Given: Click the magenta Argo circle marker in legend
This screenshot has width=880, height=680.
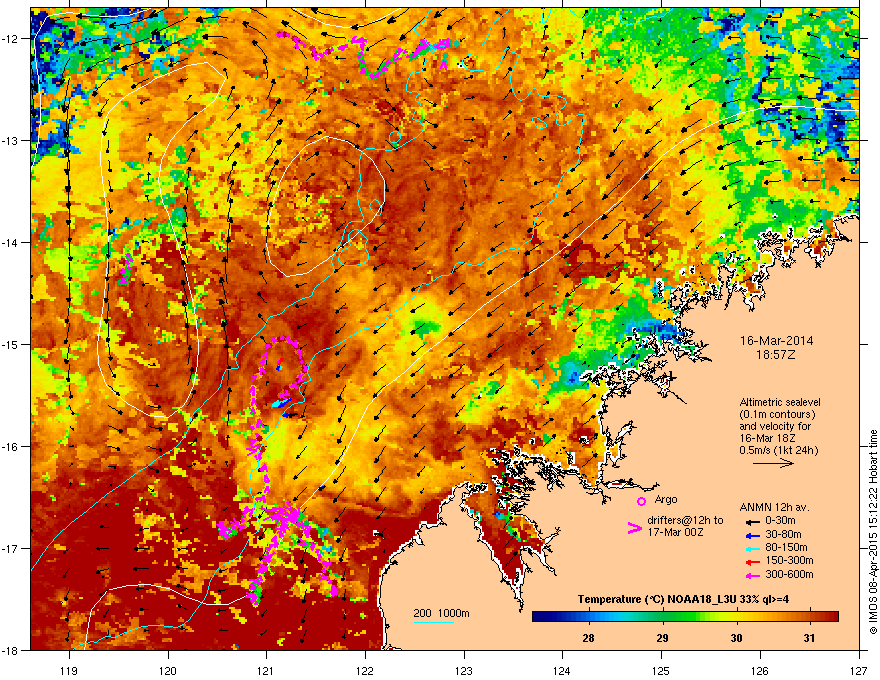Looking at the screenshot, I should (x=641, y=501).
